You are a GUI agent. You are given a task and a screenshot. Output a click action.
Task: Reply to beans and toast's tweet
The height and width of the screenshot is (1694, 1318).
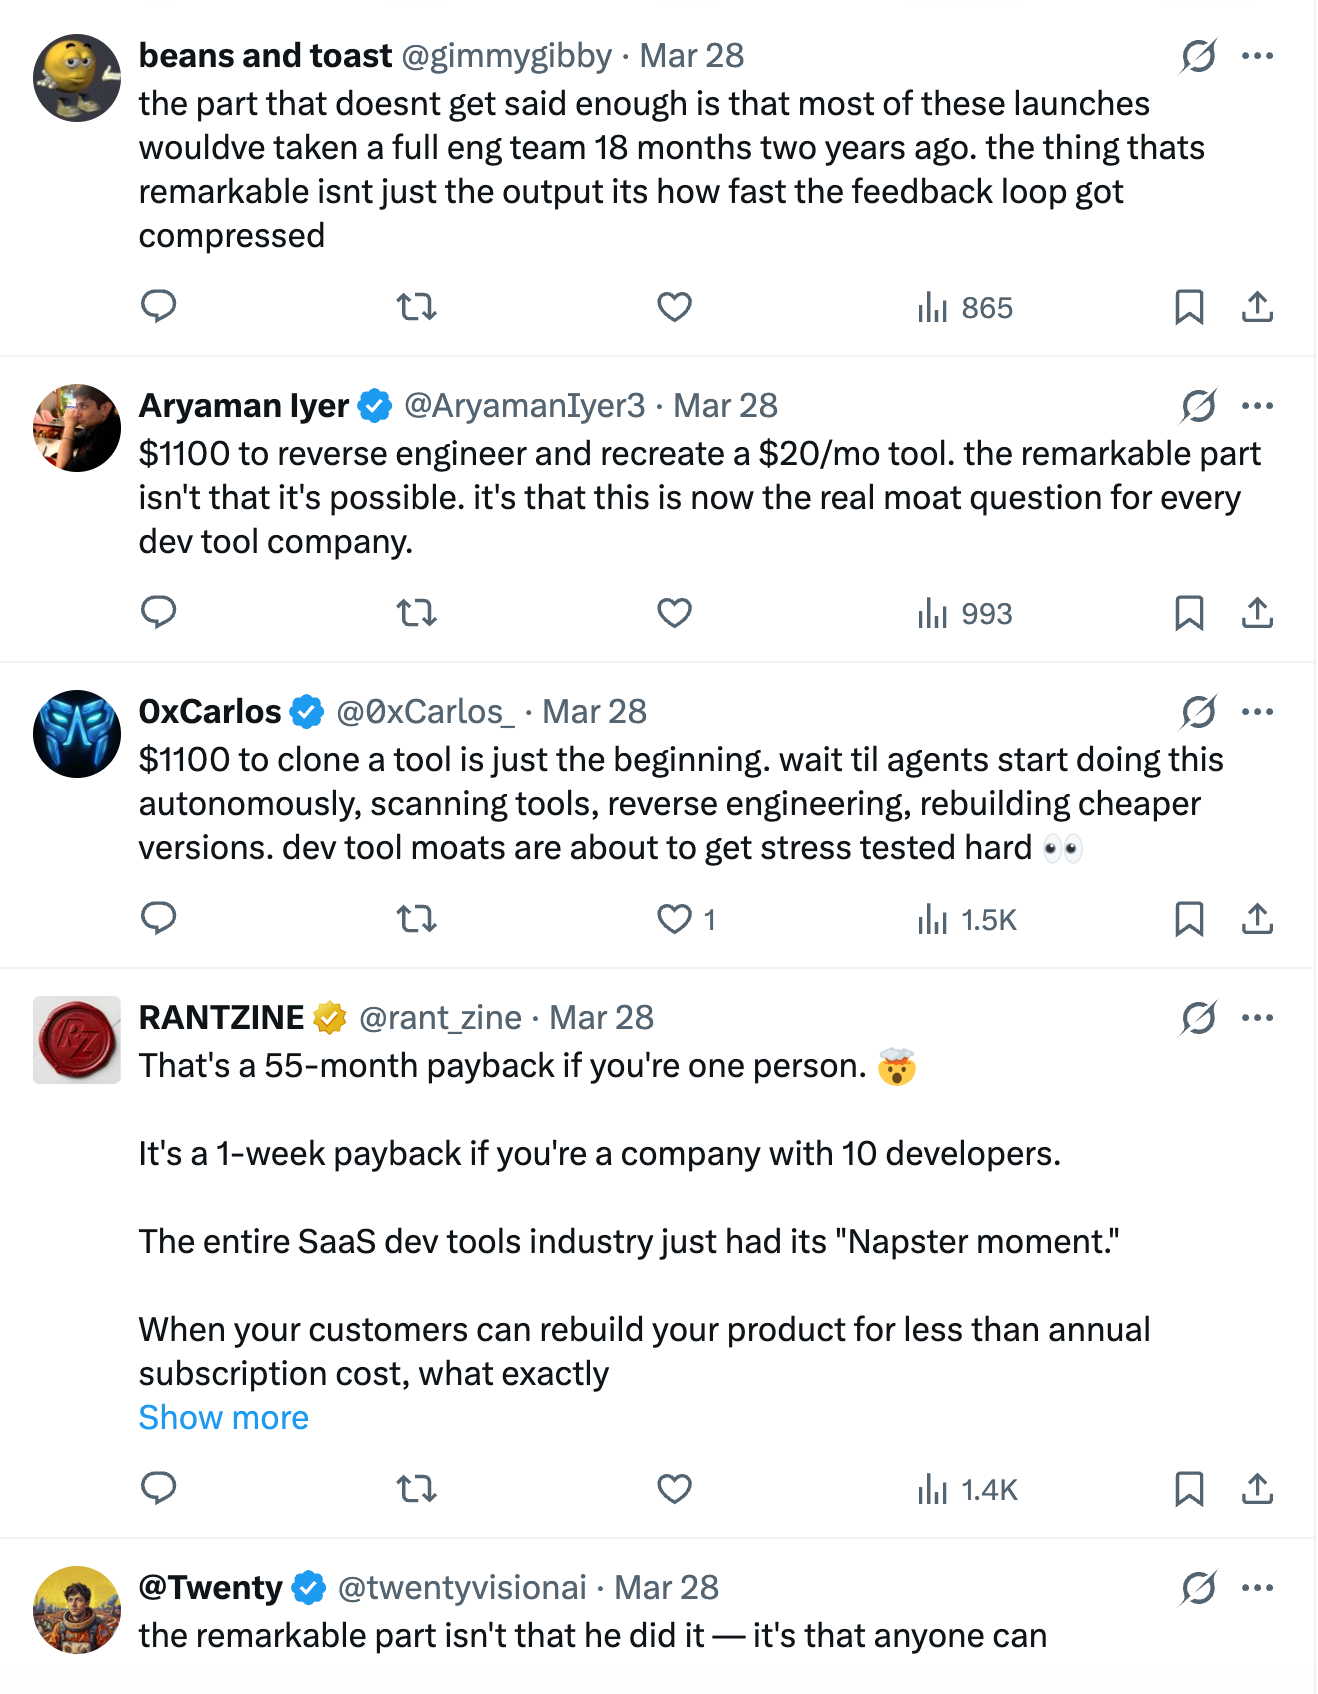(x=158, y=306)
